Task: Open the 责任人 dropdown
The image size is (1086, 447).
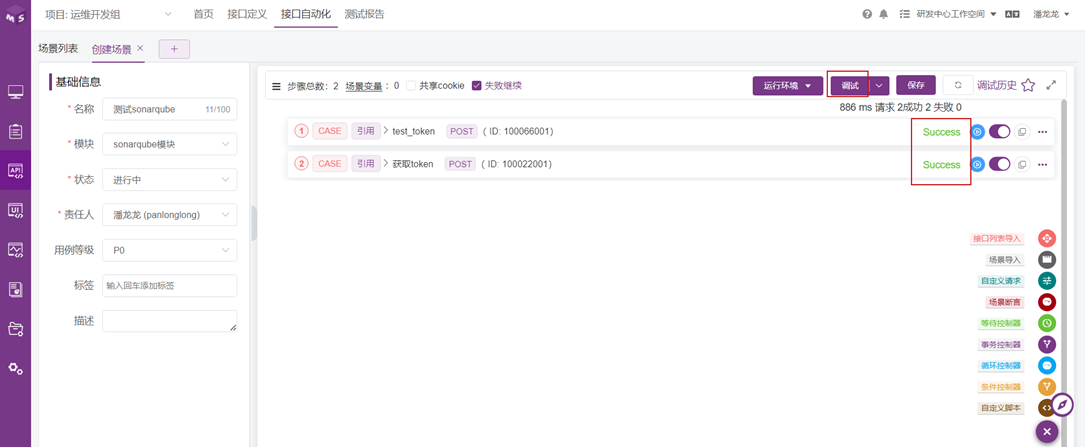Action: point(169,215)
